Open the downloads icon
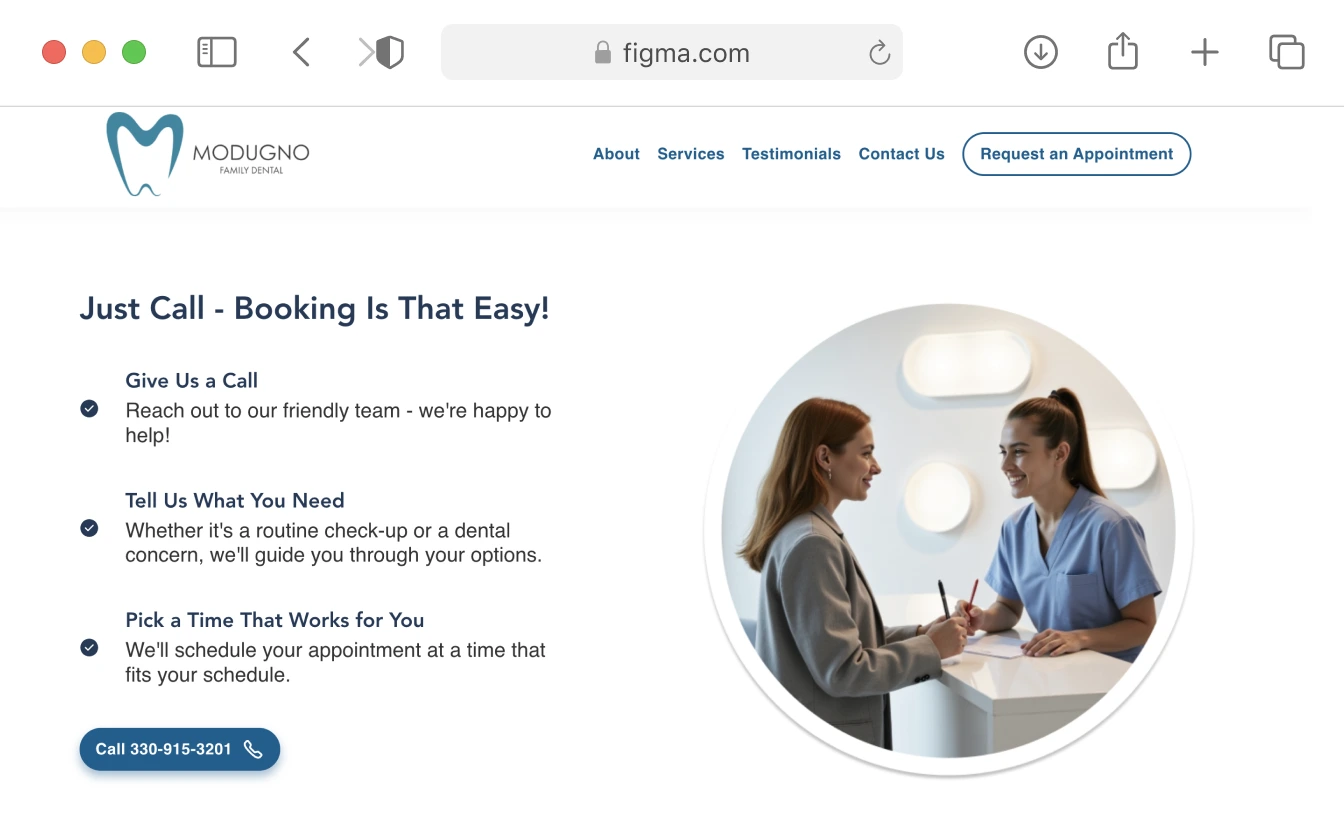This screenshot has width=1344, height=824. click(x=1041, y=52)
